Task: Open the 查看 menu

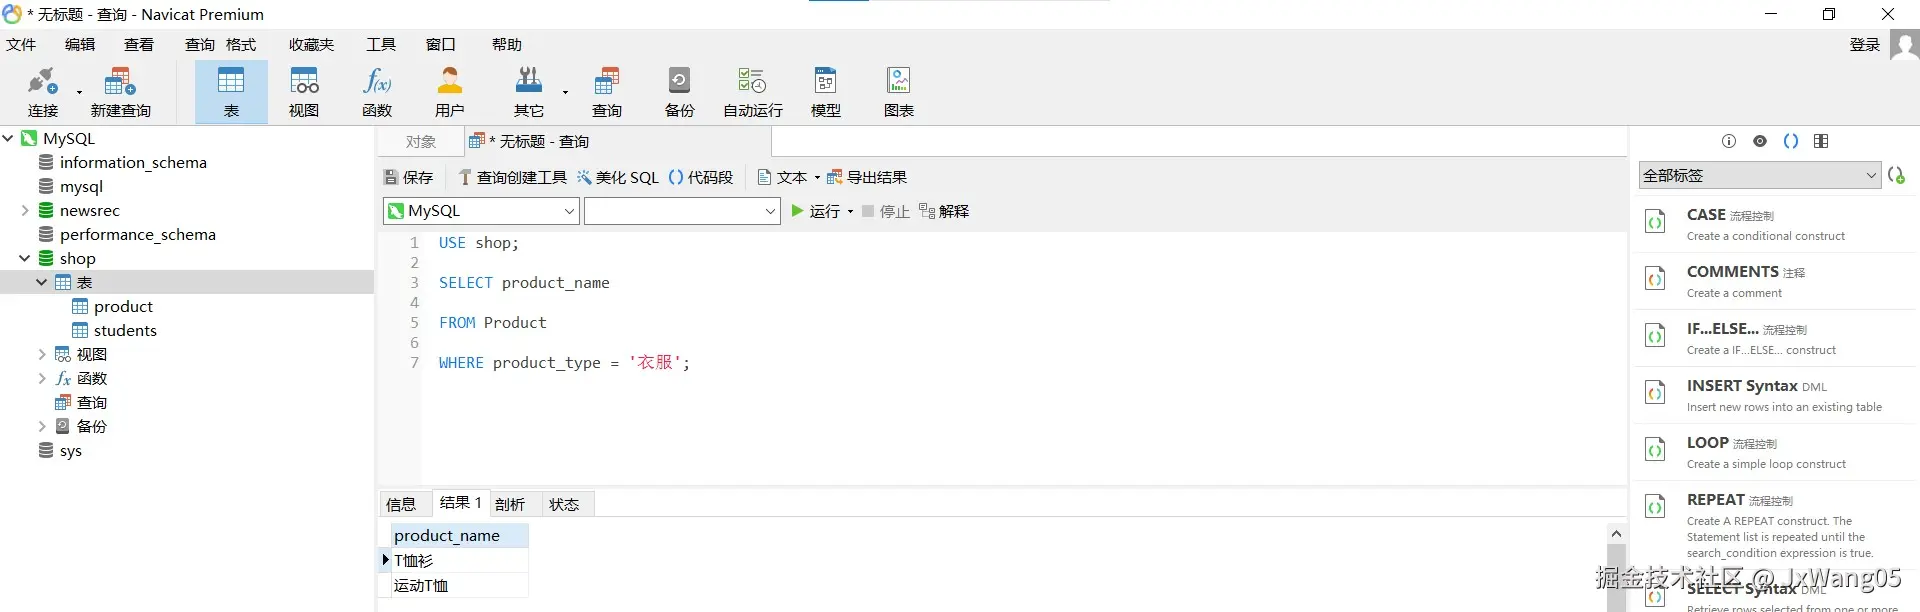Action: point(139,44)
